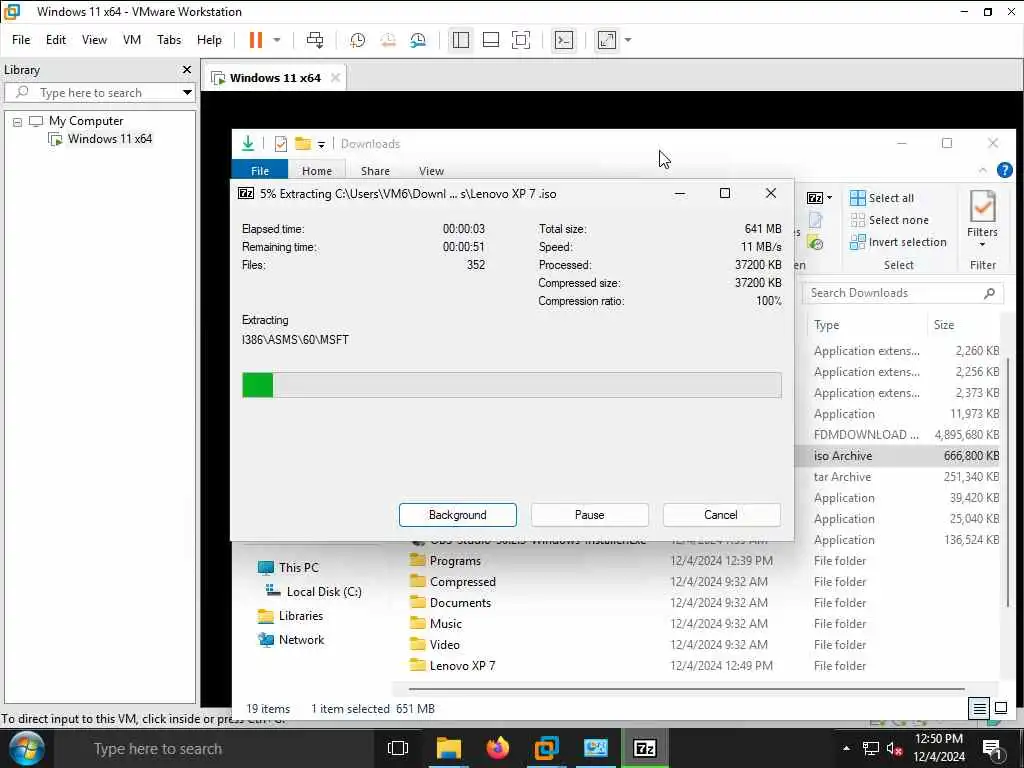
Task: Revert VM to the previous snapshot
Action: [388, 40]
